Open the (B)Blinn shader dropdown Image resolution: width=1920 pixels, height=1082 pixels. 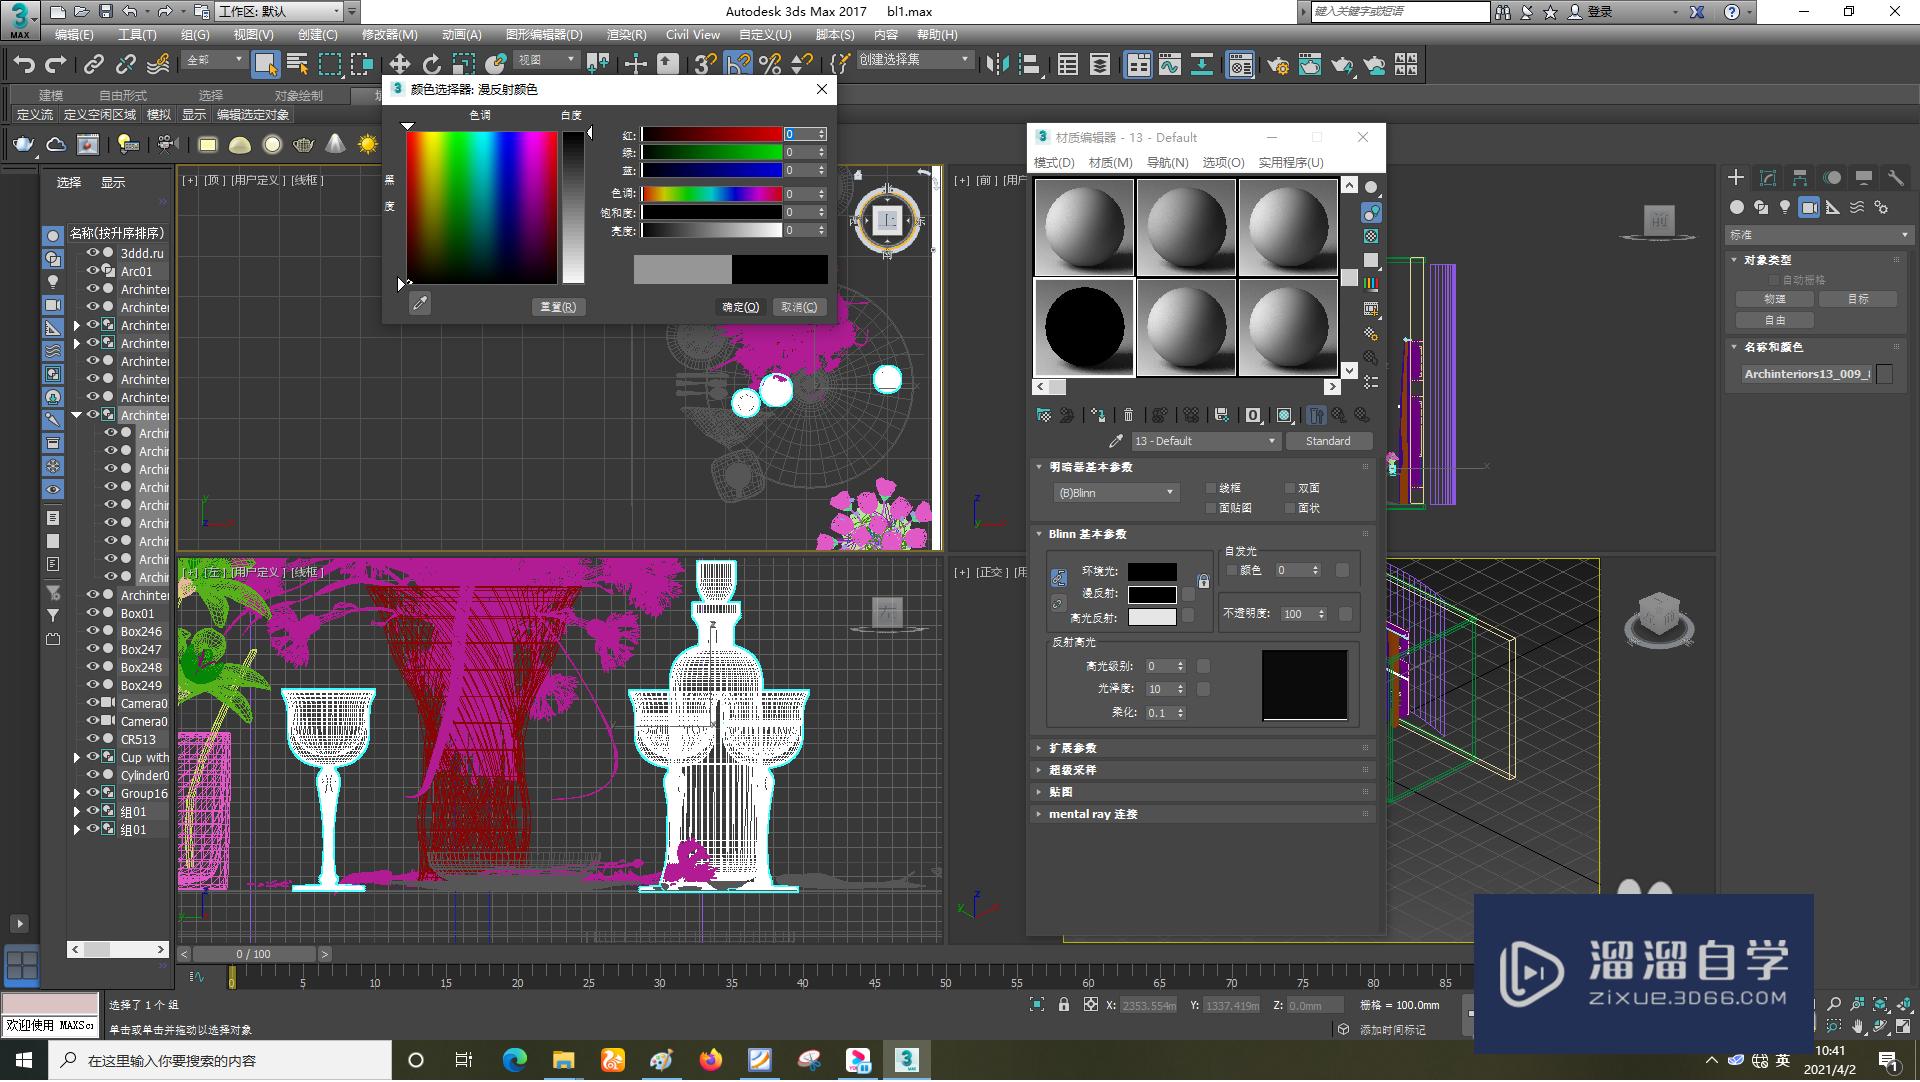click(x=1116, y=493)
